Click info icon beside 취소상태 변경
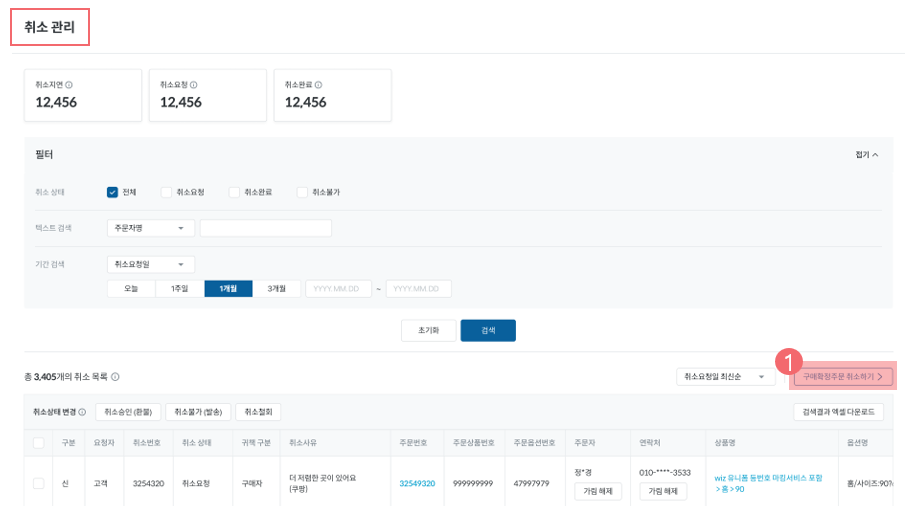Image resolution: width=905 pixels, height=506 pixels. [82, 412]
